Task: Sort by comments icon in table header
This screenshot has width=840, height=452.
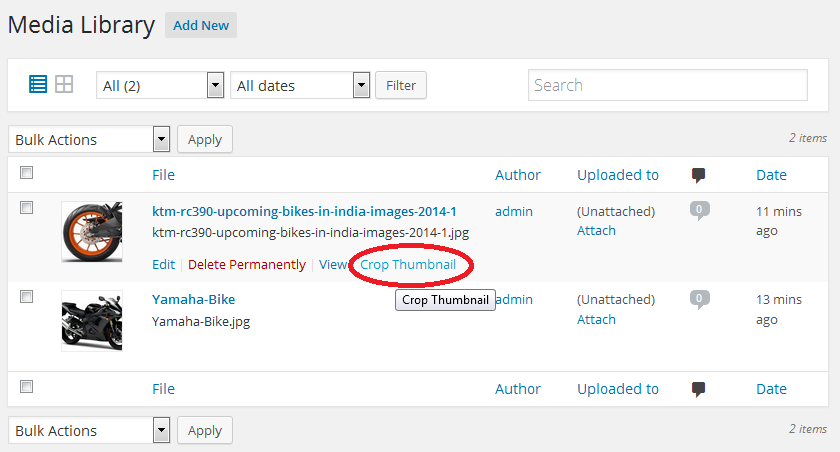Action: pyautogui.click(x=698, y=175)
